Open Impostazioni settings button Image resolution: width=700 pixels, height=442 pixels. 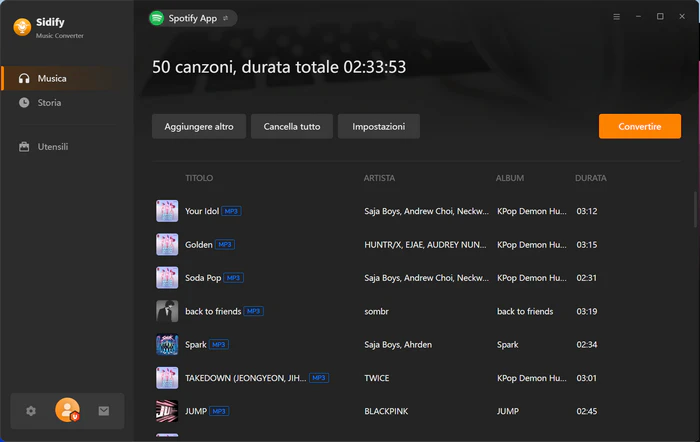[x=379, y=126]
